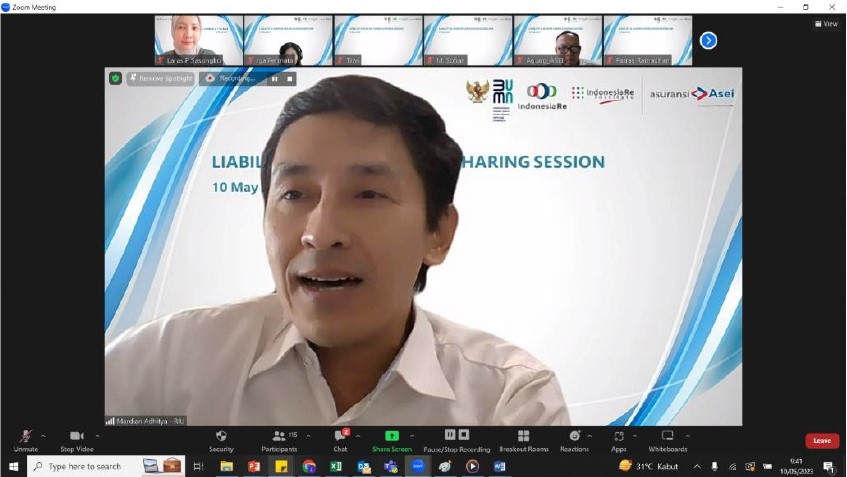Click Remove Spotlight button
Screen dimensions: 847x477
coord(160,79)
